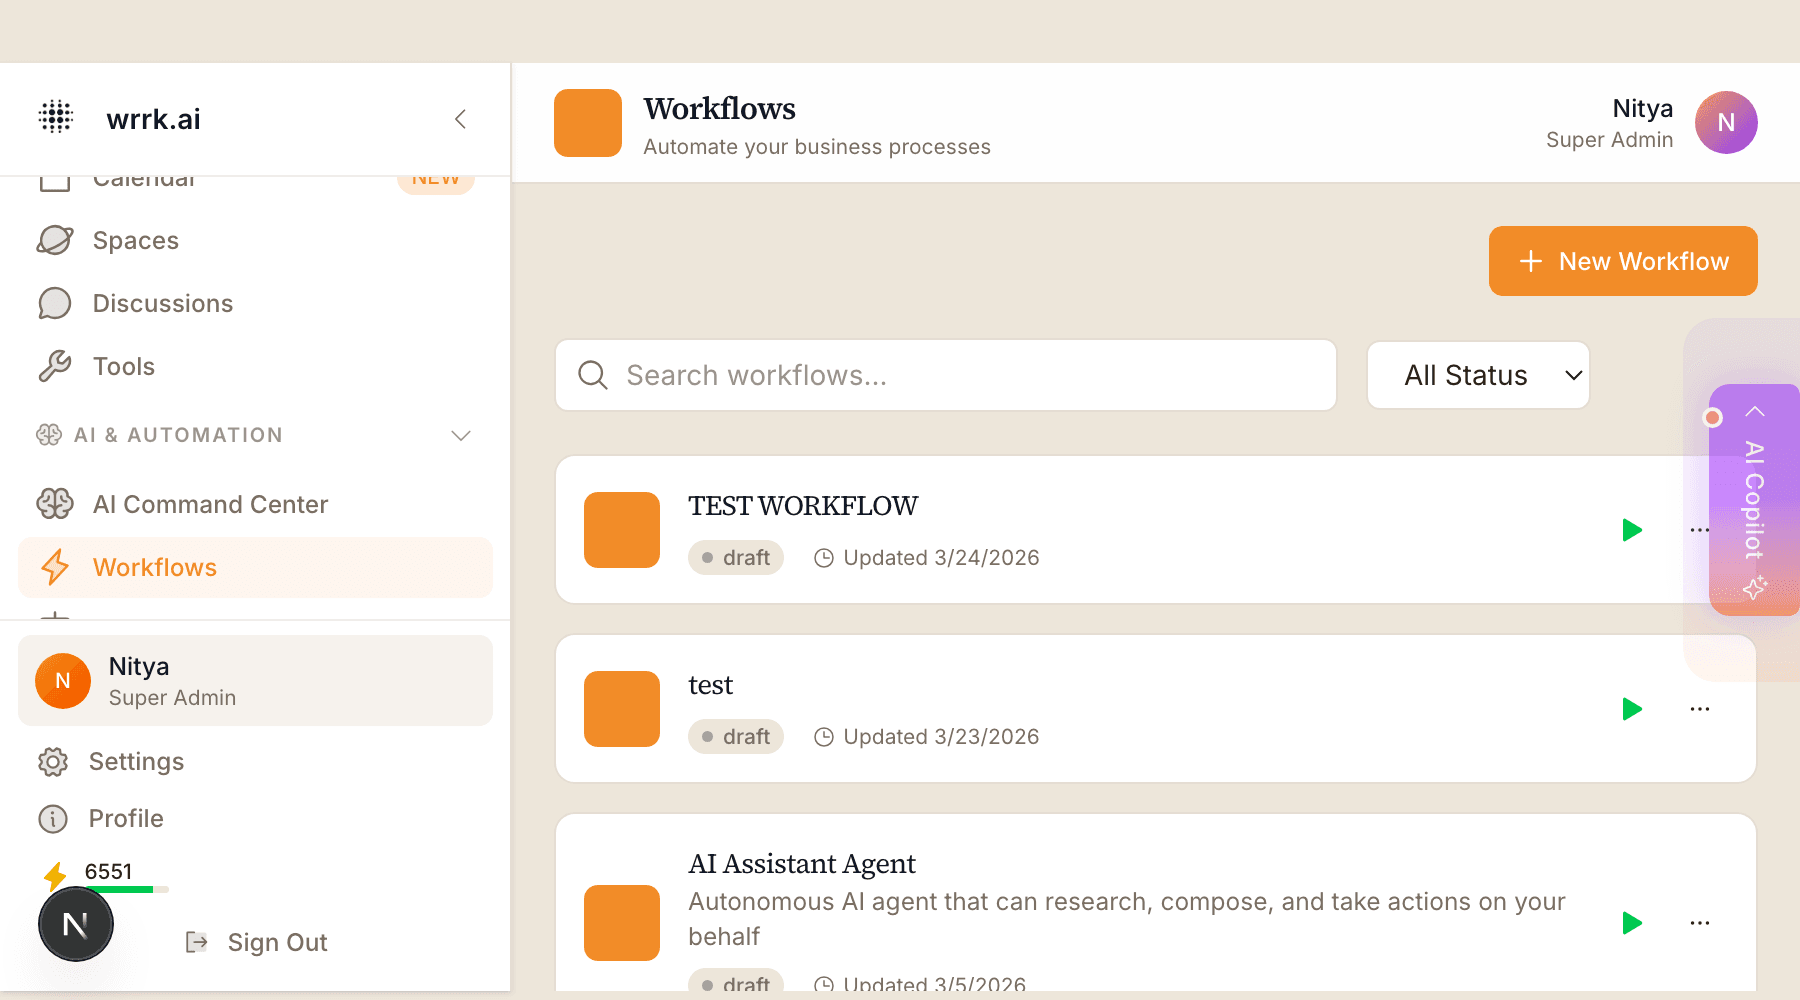Viewport: 1800px width, 1000px height.
Task: Collapse the sidebar with the top chevron
Action: click(460, 118)
